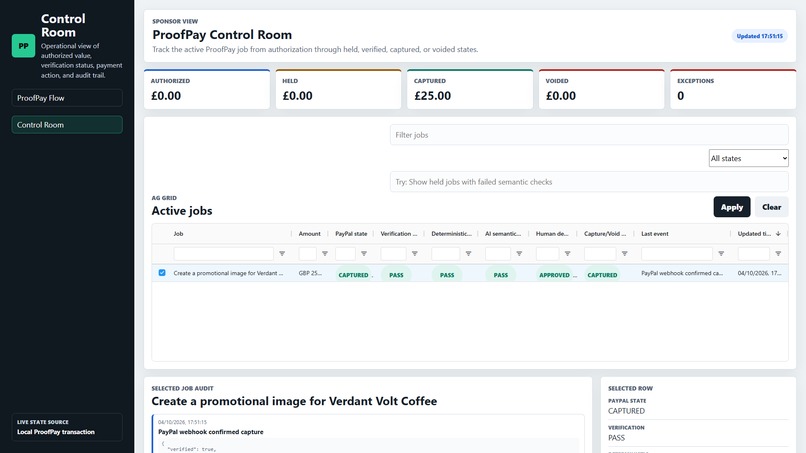Sort by Capture/Void column header
Screen dimensions: 806x453
[605, 233]
